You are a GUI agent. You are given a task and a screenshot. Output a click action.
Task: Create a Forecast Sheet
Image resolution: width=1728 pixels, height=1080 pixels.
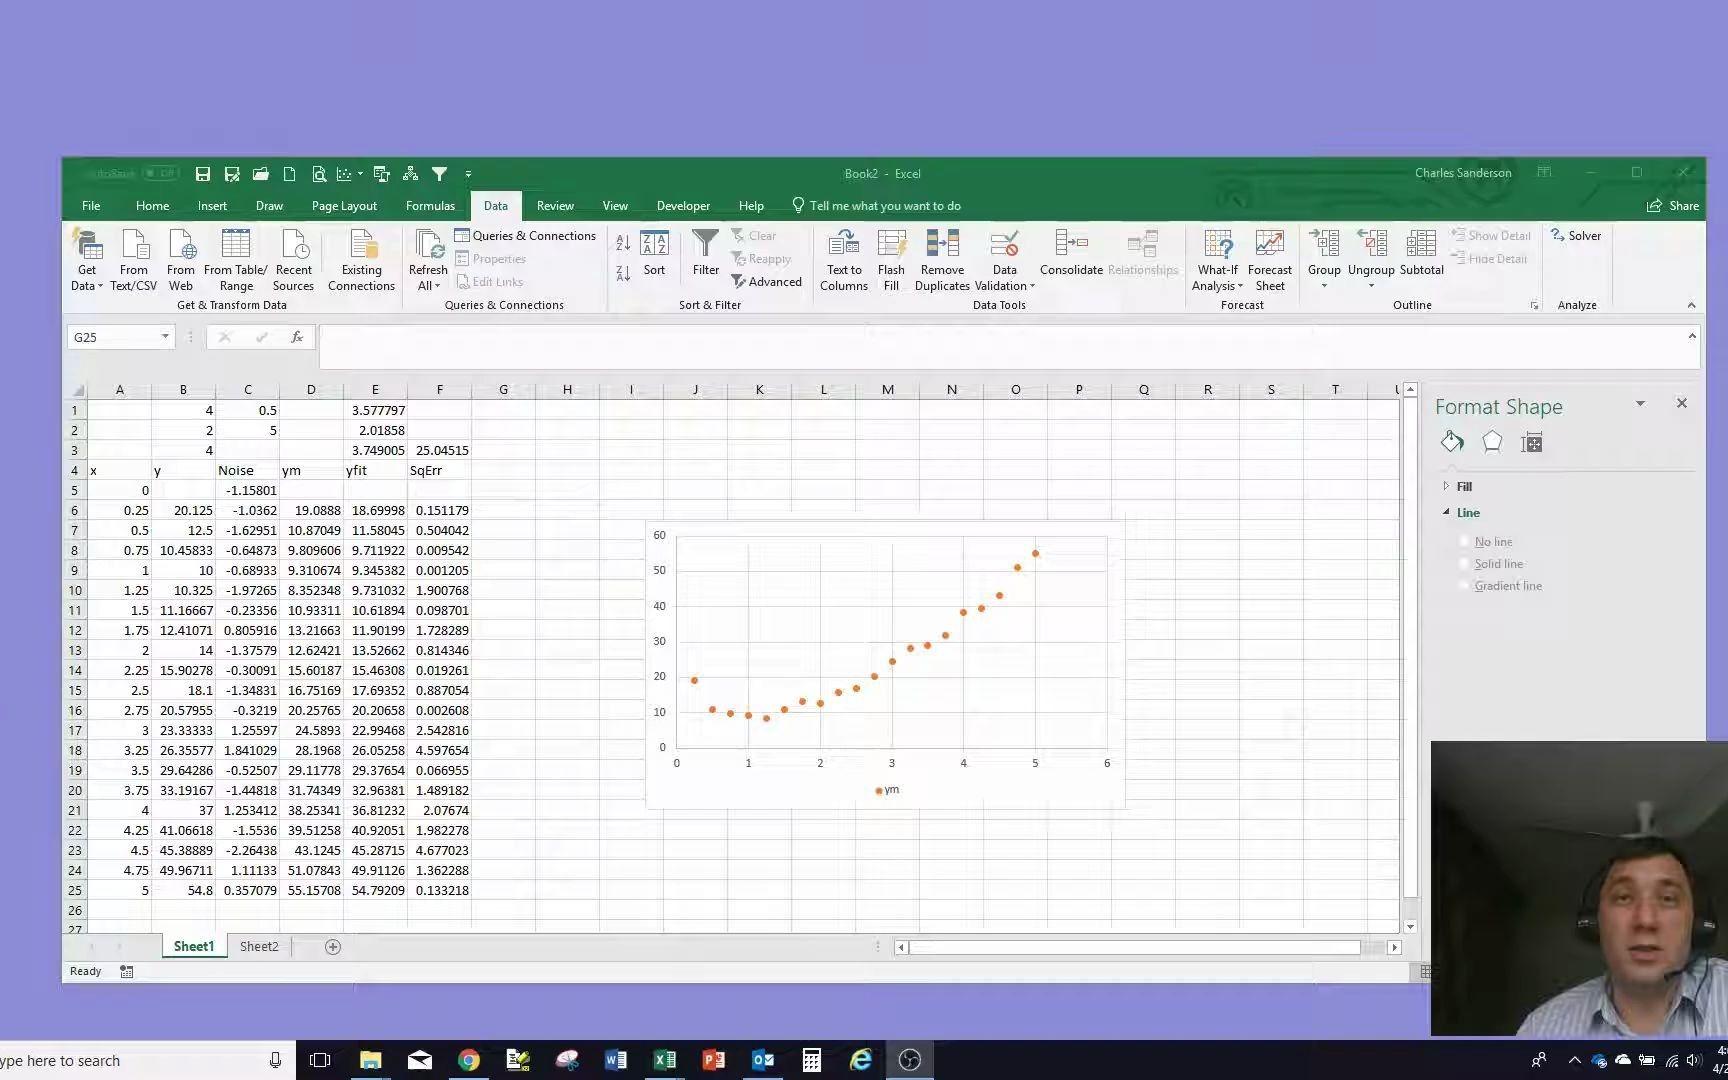pos(1269,260)
